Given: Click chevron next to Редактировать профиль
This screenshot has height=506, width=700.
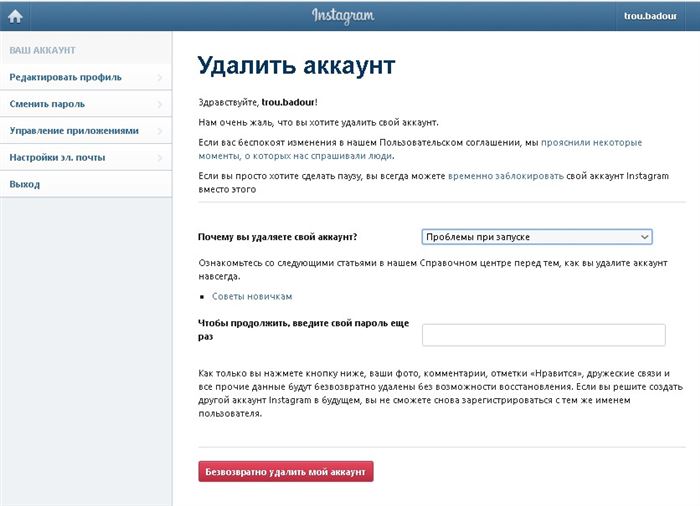Looking at the screenshot, I should pos(160,77).
